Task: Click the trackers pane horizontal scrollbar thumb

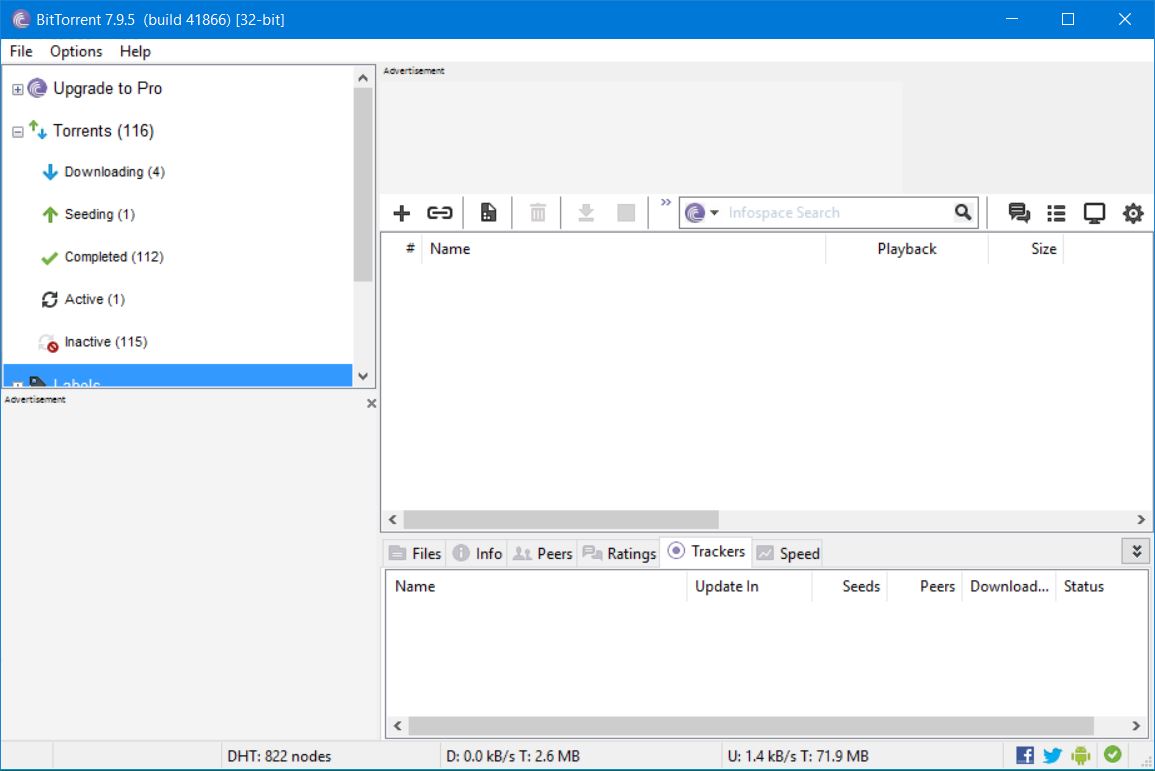Action: click(751, 726)
